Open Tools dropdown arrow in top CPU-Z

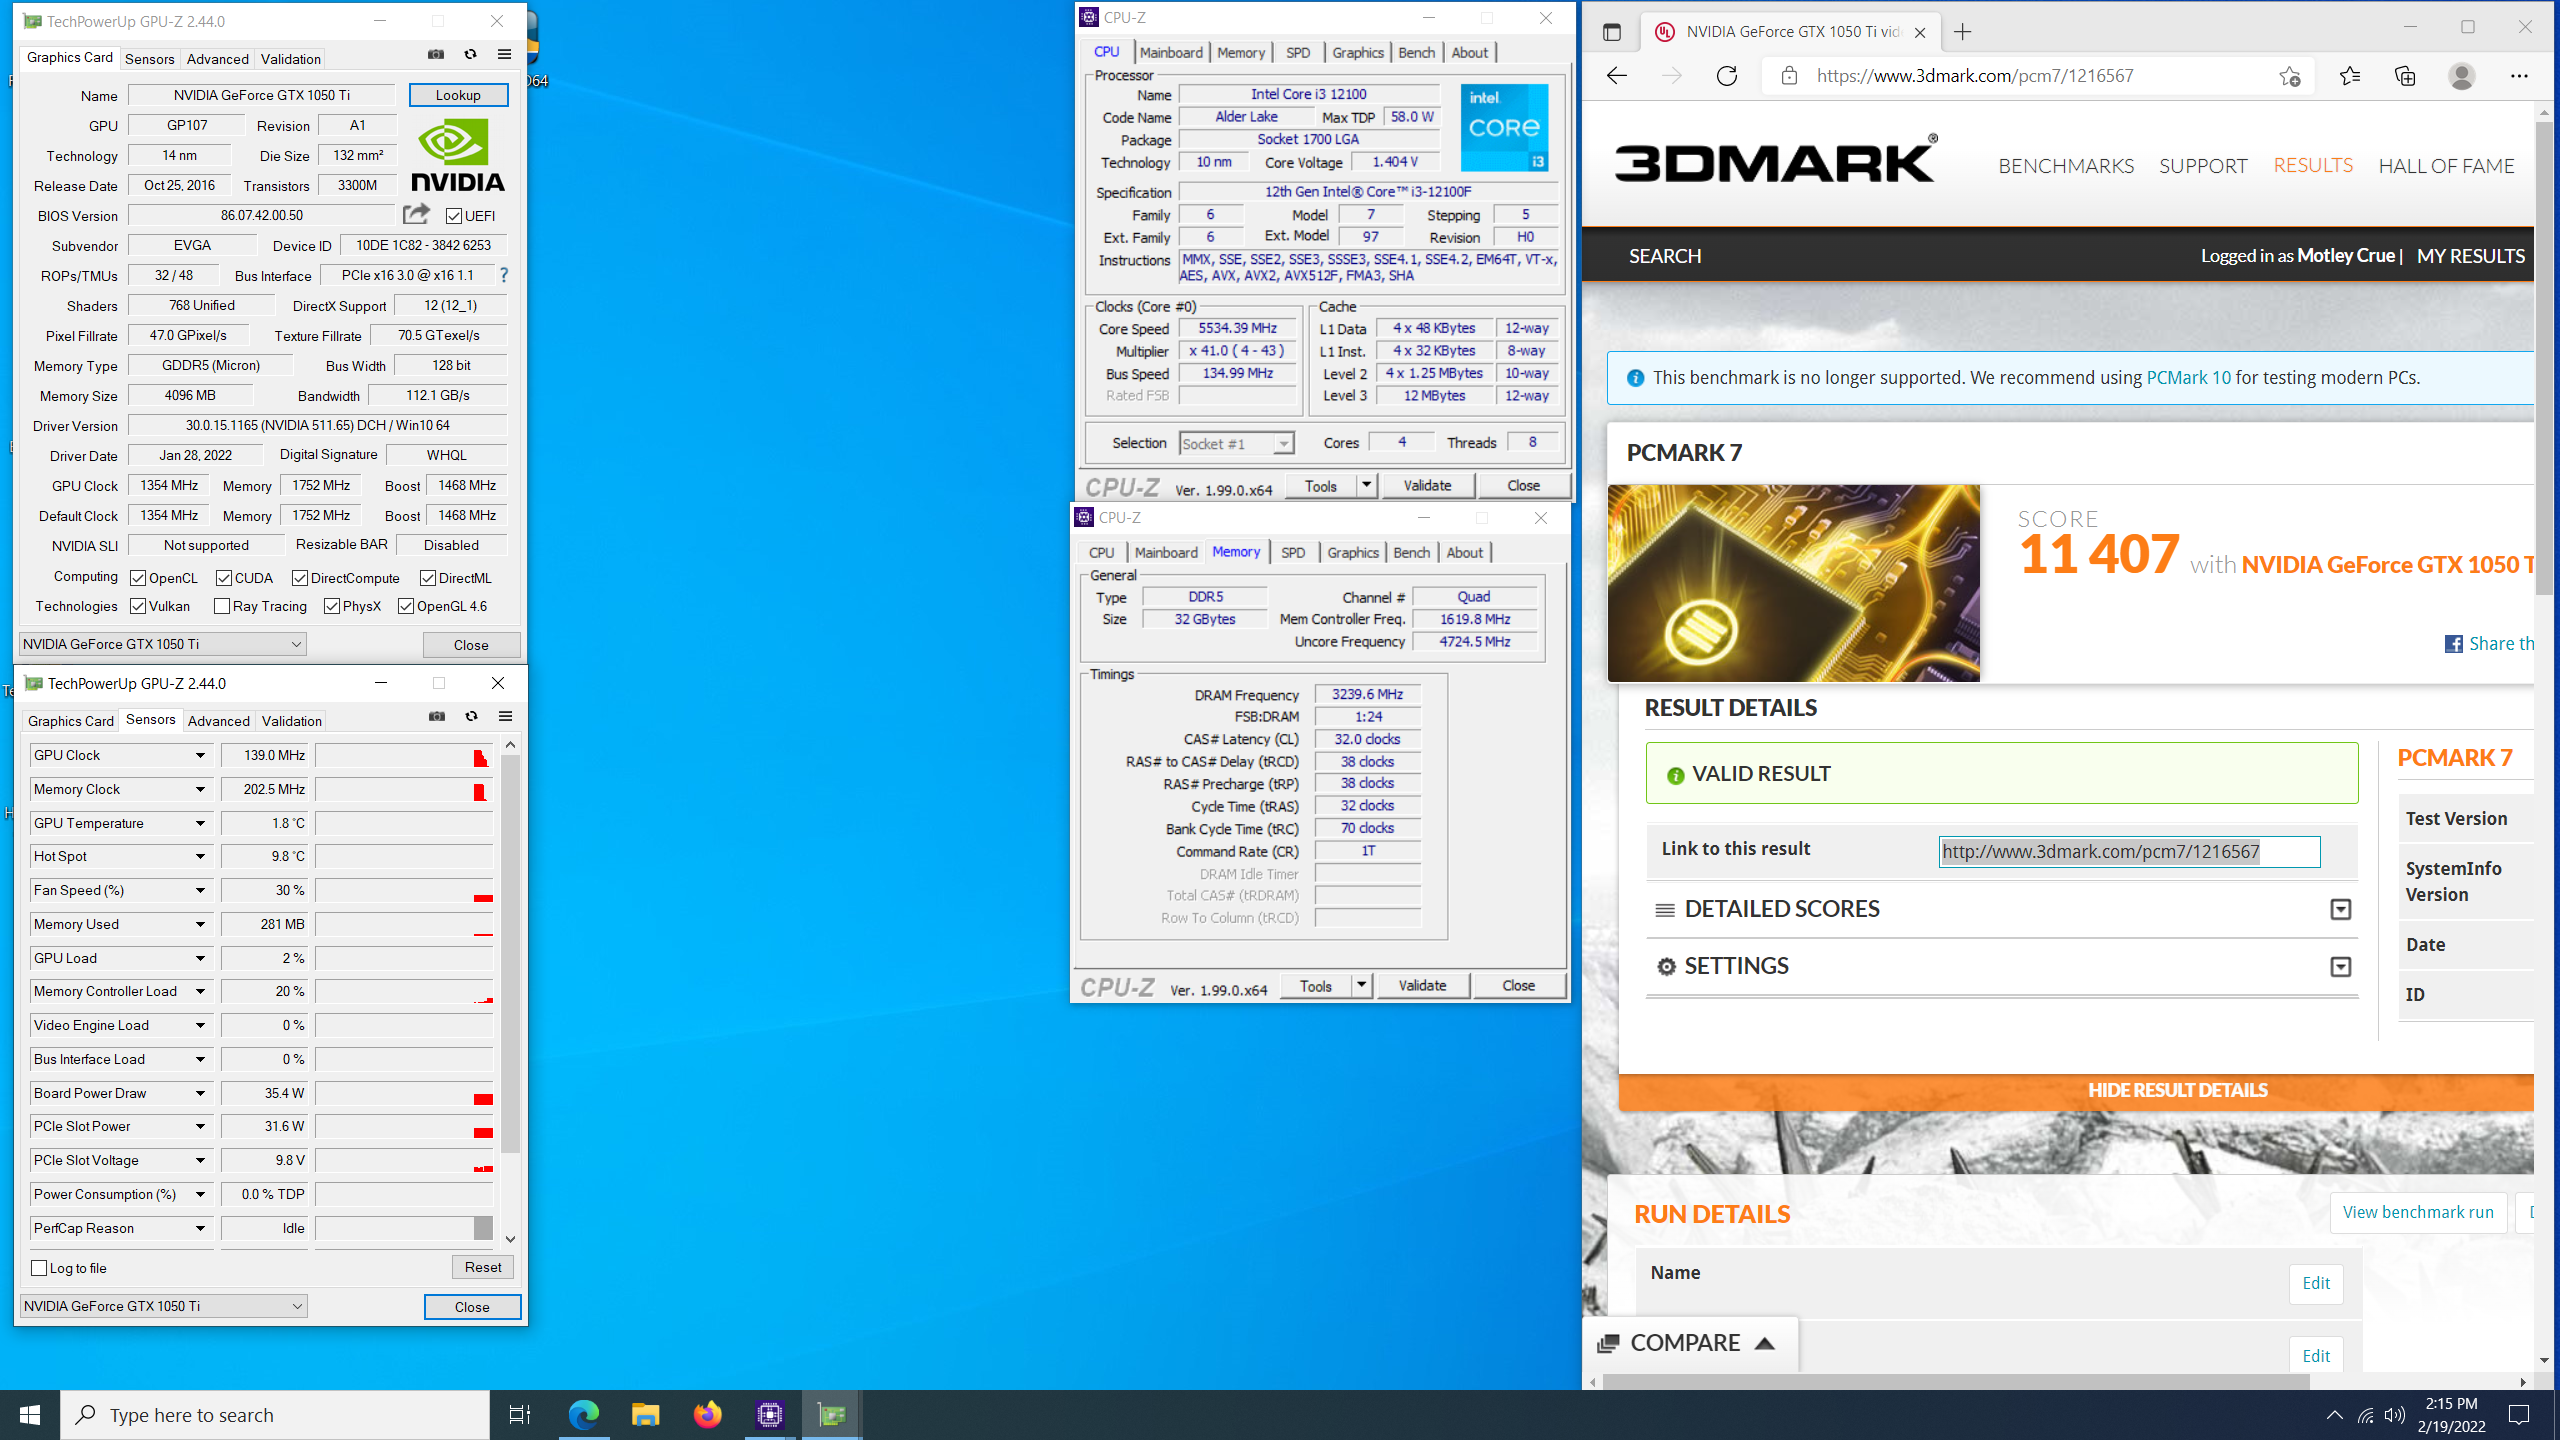click(1367, 485)
